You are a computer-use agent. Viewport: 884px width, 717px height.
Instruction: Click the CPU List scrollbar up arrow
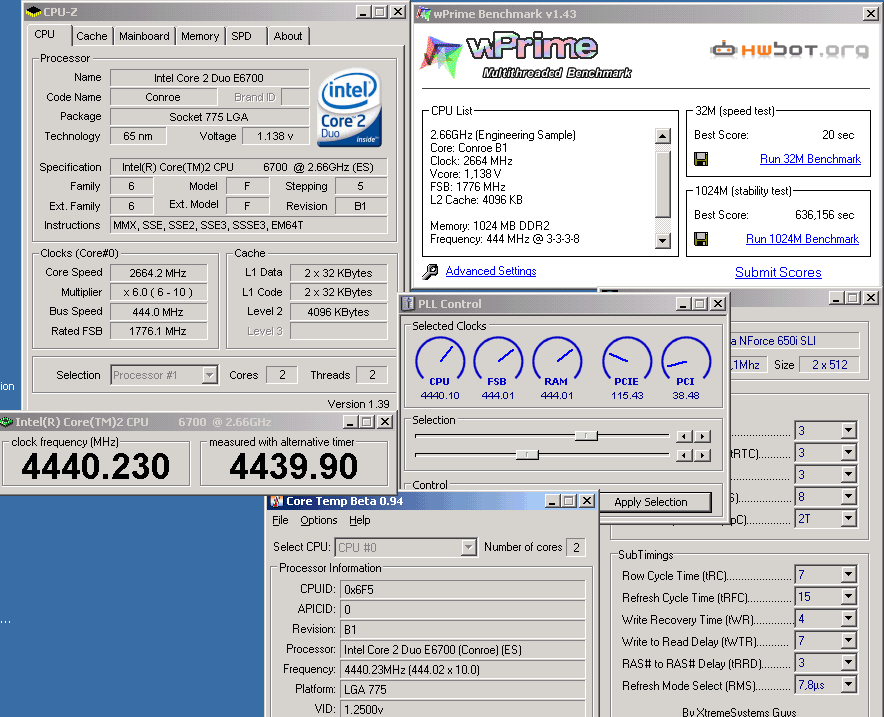663,136
